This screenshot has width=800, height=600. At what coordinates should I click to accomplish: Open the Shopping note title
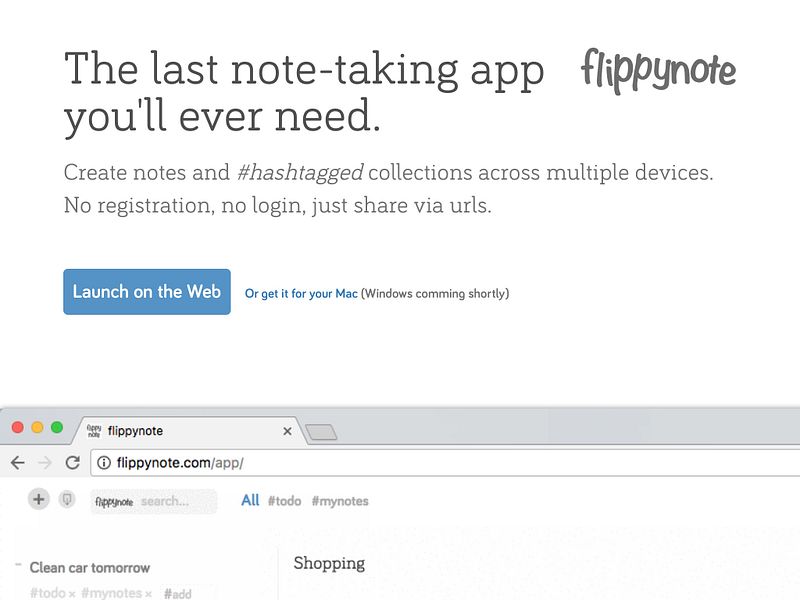click(329, 563)
